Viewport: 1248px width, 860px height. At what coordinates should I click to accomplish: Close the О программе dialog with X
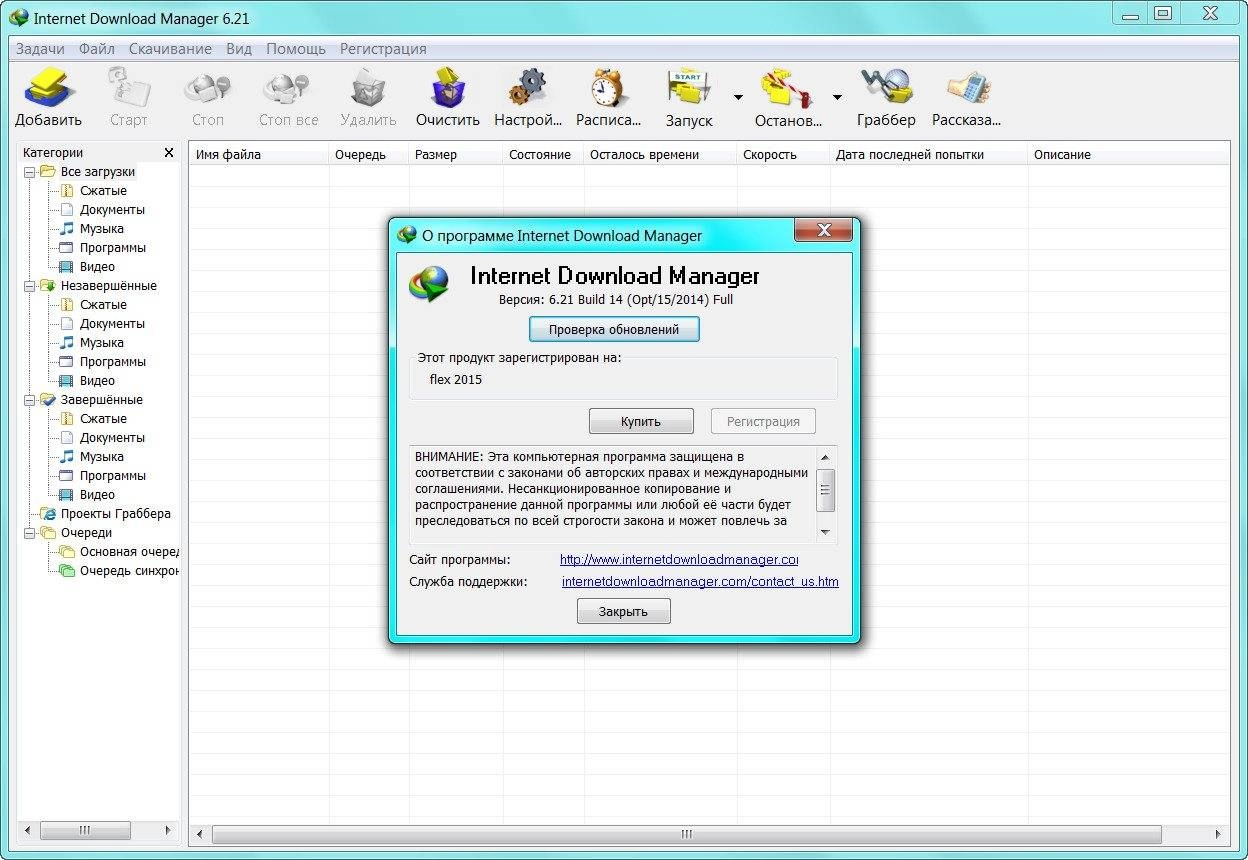pos(824,230)
